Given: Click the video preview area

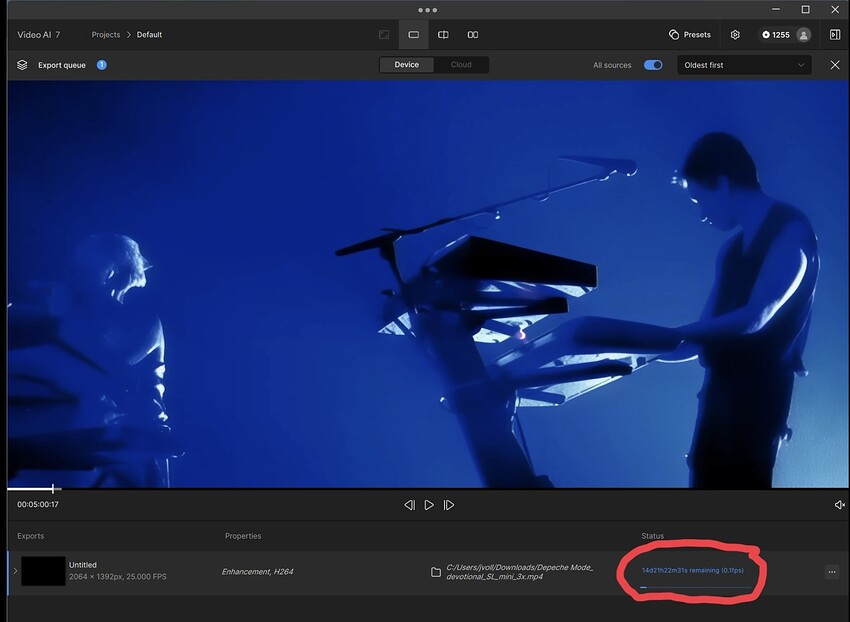Looking at the screenshot, I should [x=428, y=284].
